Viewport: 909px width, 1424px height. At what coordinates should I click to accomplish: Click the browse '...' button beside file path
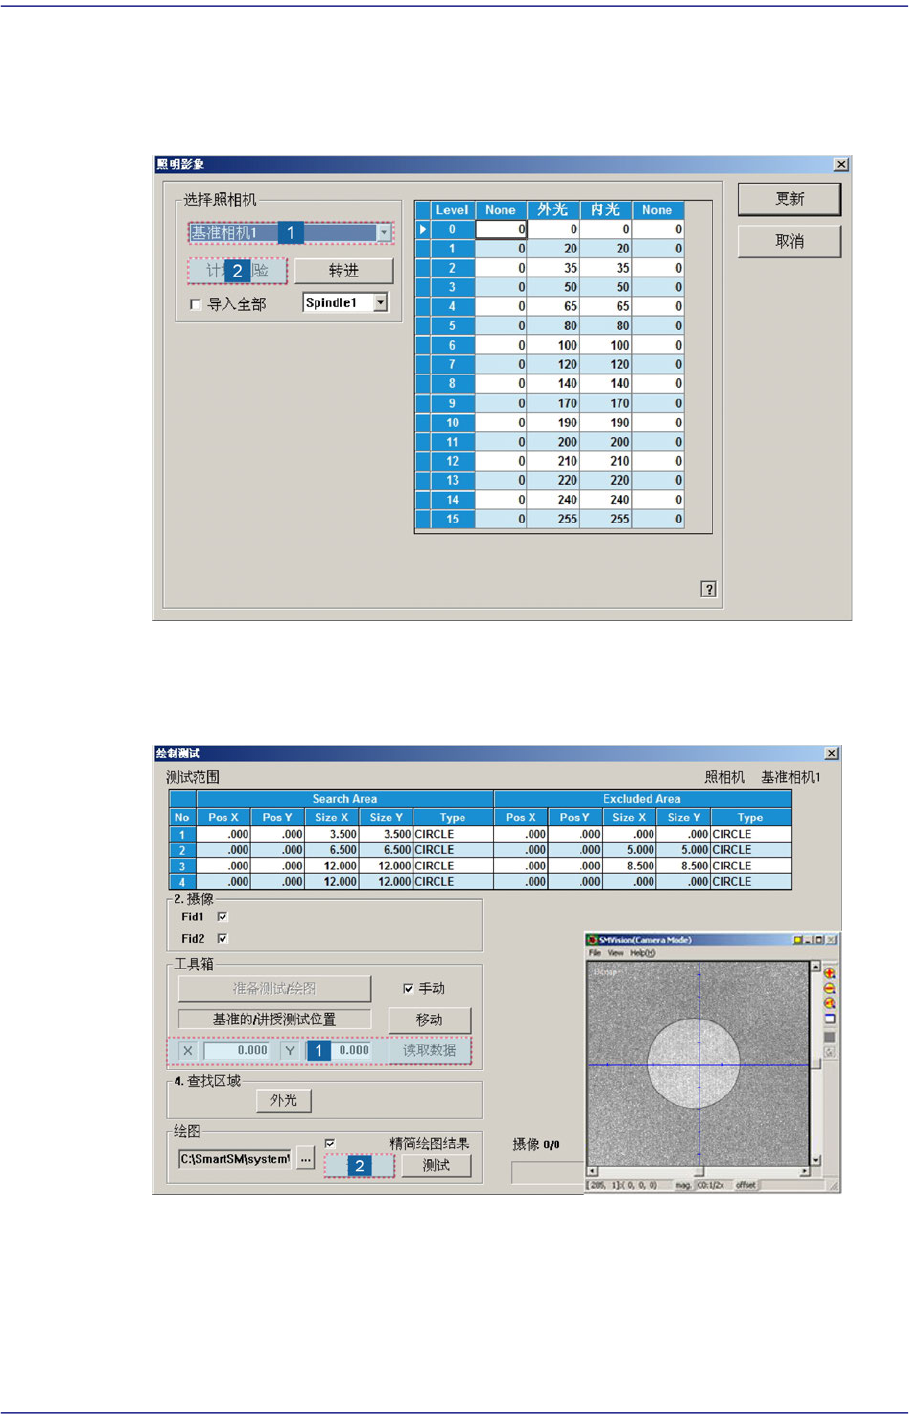coord(305,1159)
